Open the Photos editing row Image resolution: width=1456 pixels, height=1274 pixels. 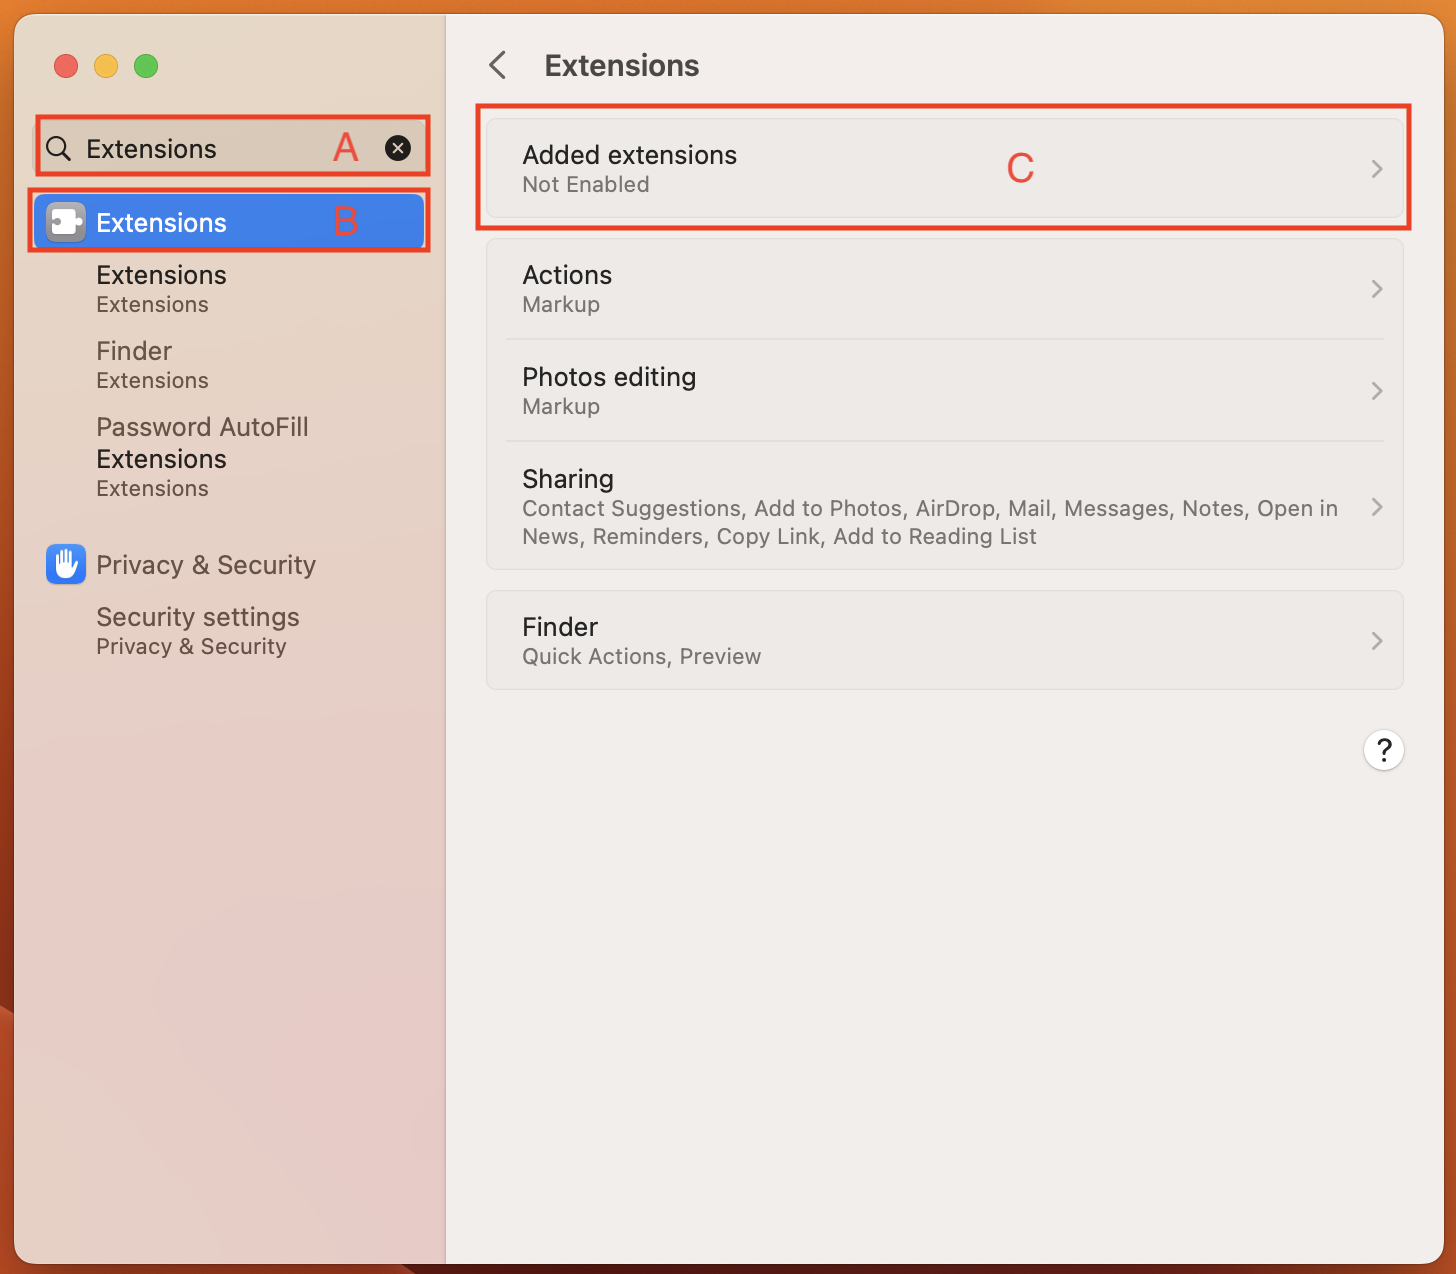click(x=945, y=391)
